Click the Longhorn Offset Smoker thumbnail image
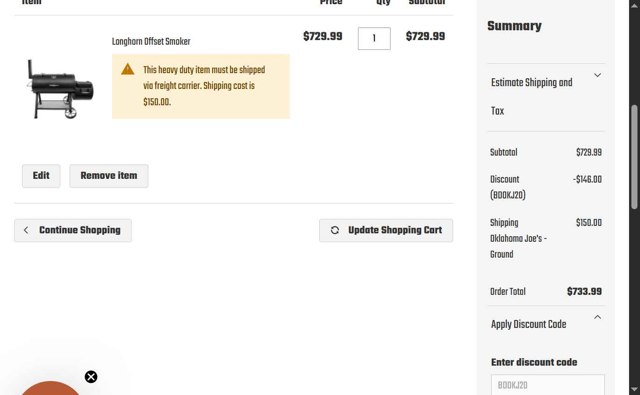Image resolution: width=640 pixels, height=395 pixels. point(60,89)
